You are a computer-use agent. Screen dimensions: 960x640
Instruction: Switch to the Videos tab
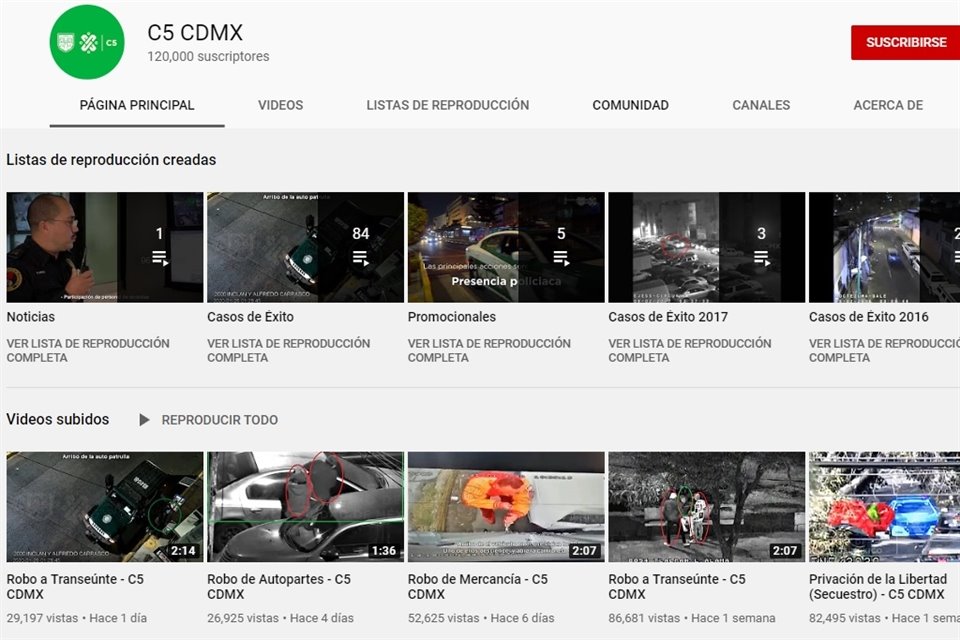coord(280,105)
